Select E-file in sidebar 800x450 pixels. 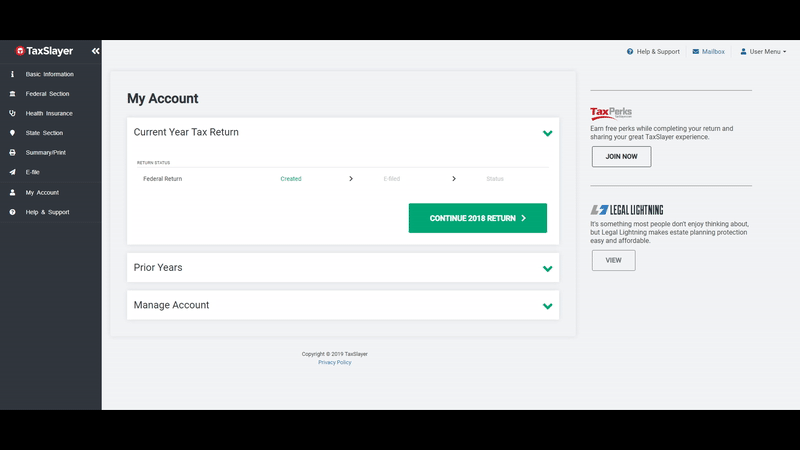tap(33, 172)
